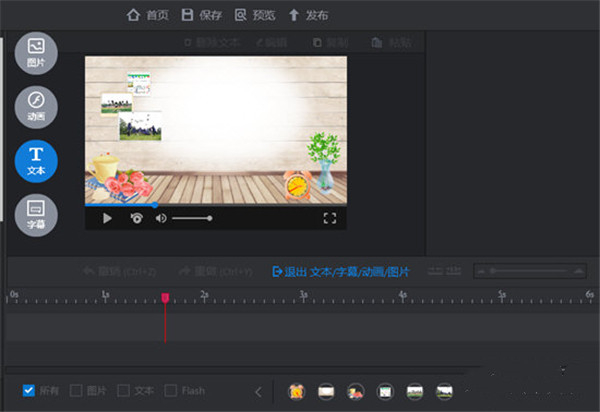
Task: Click the red playhead marker on timeline
Action: point(165,299)
